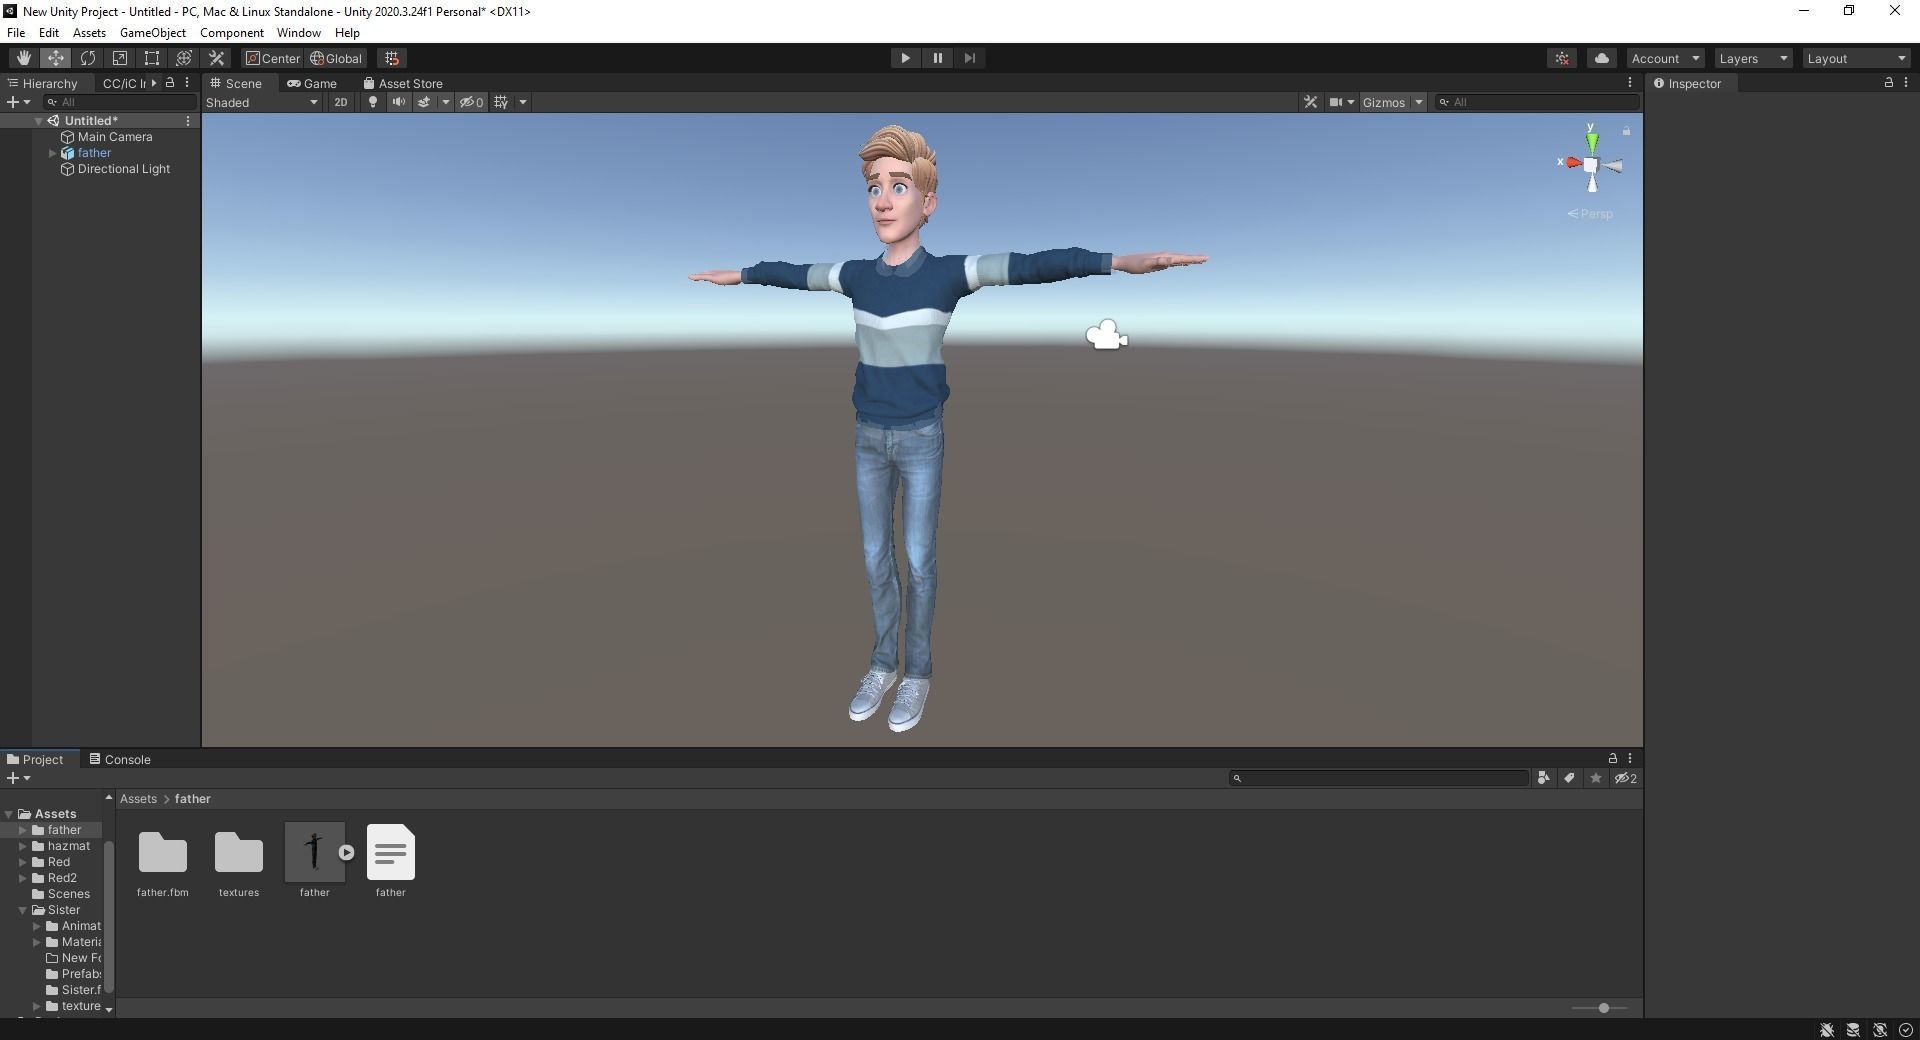Search by label filter

pos(1570,778)
